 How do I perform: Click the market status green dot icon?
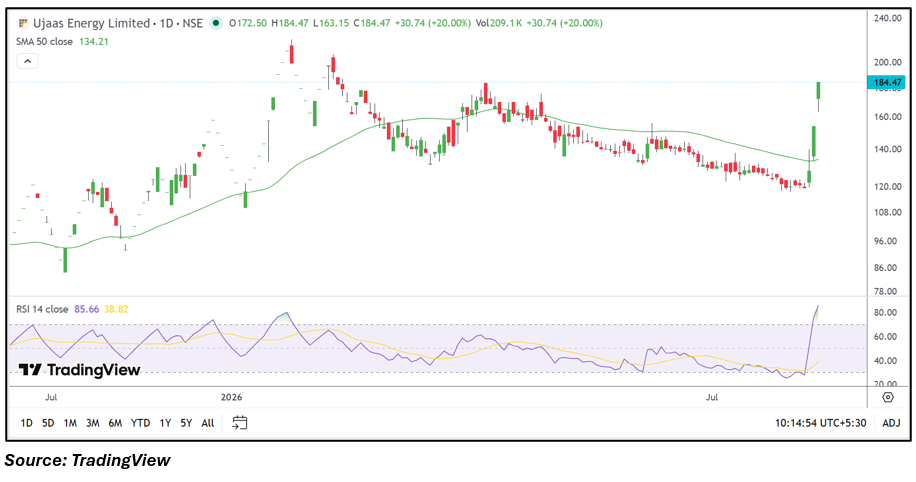tap(216, 23)
